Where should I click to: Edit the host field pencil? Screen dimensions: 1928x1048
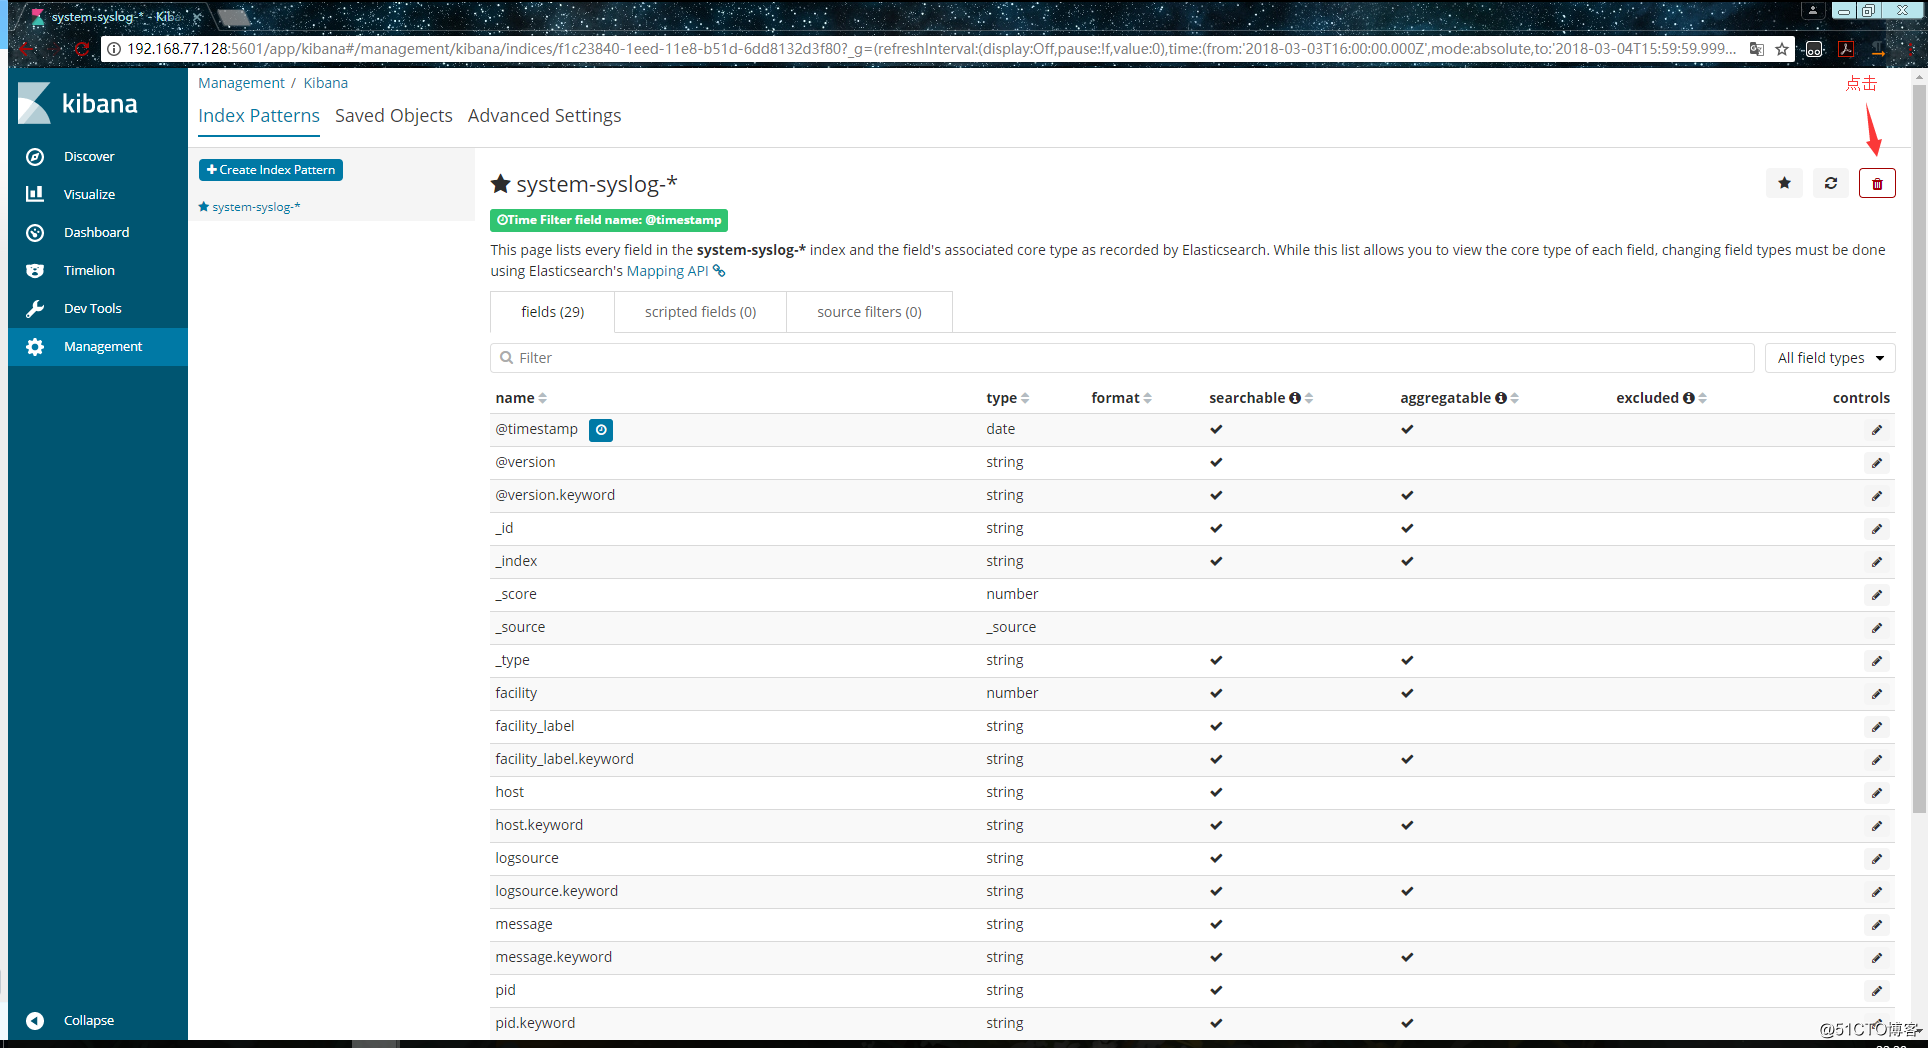pyautogui.click(x=1877, y=793)
